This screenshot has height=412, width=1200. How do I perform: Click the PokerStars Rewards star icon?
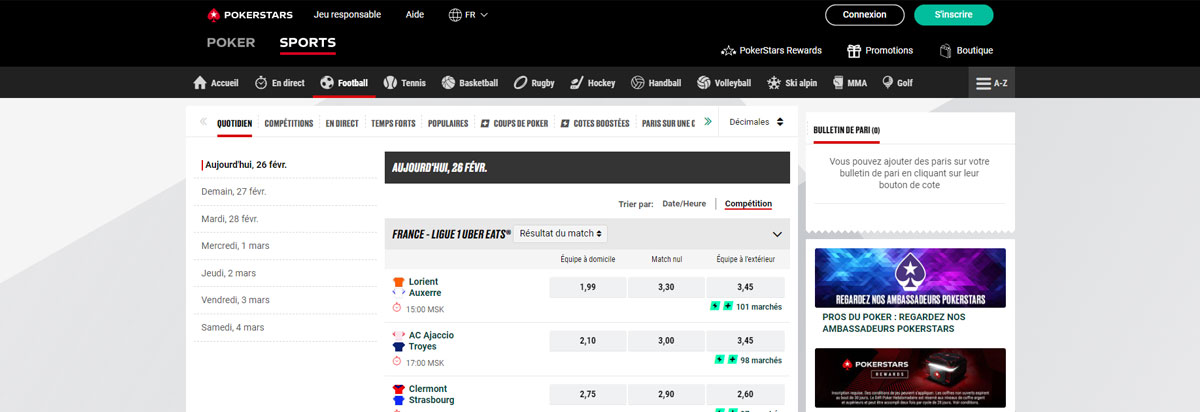tap(728, 50)
